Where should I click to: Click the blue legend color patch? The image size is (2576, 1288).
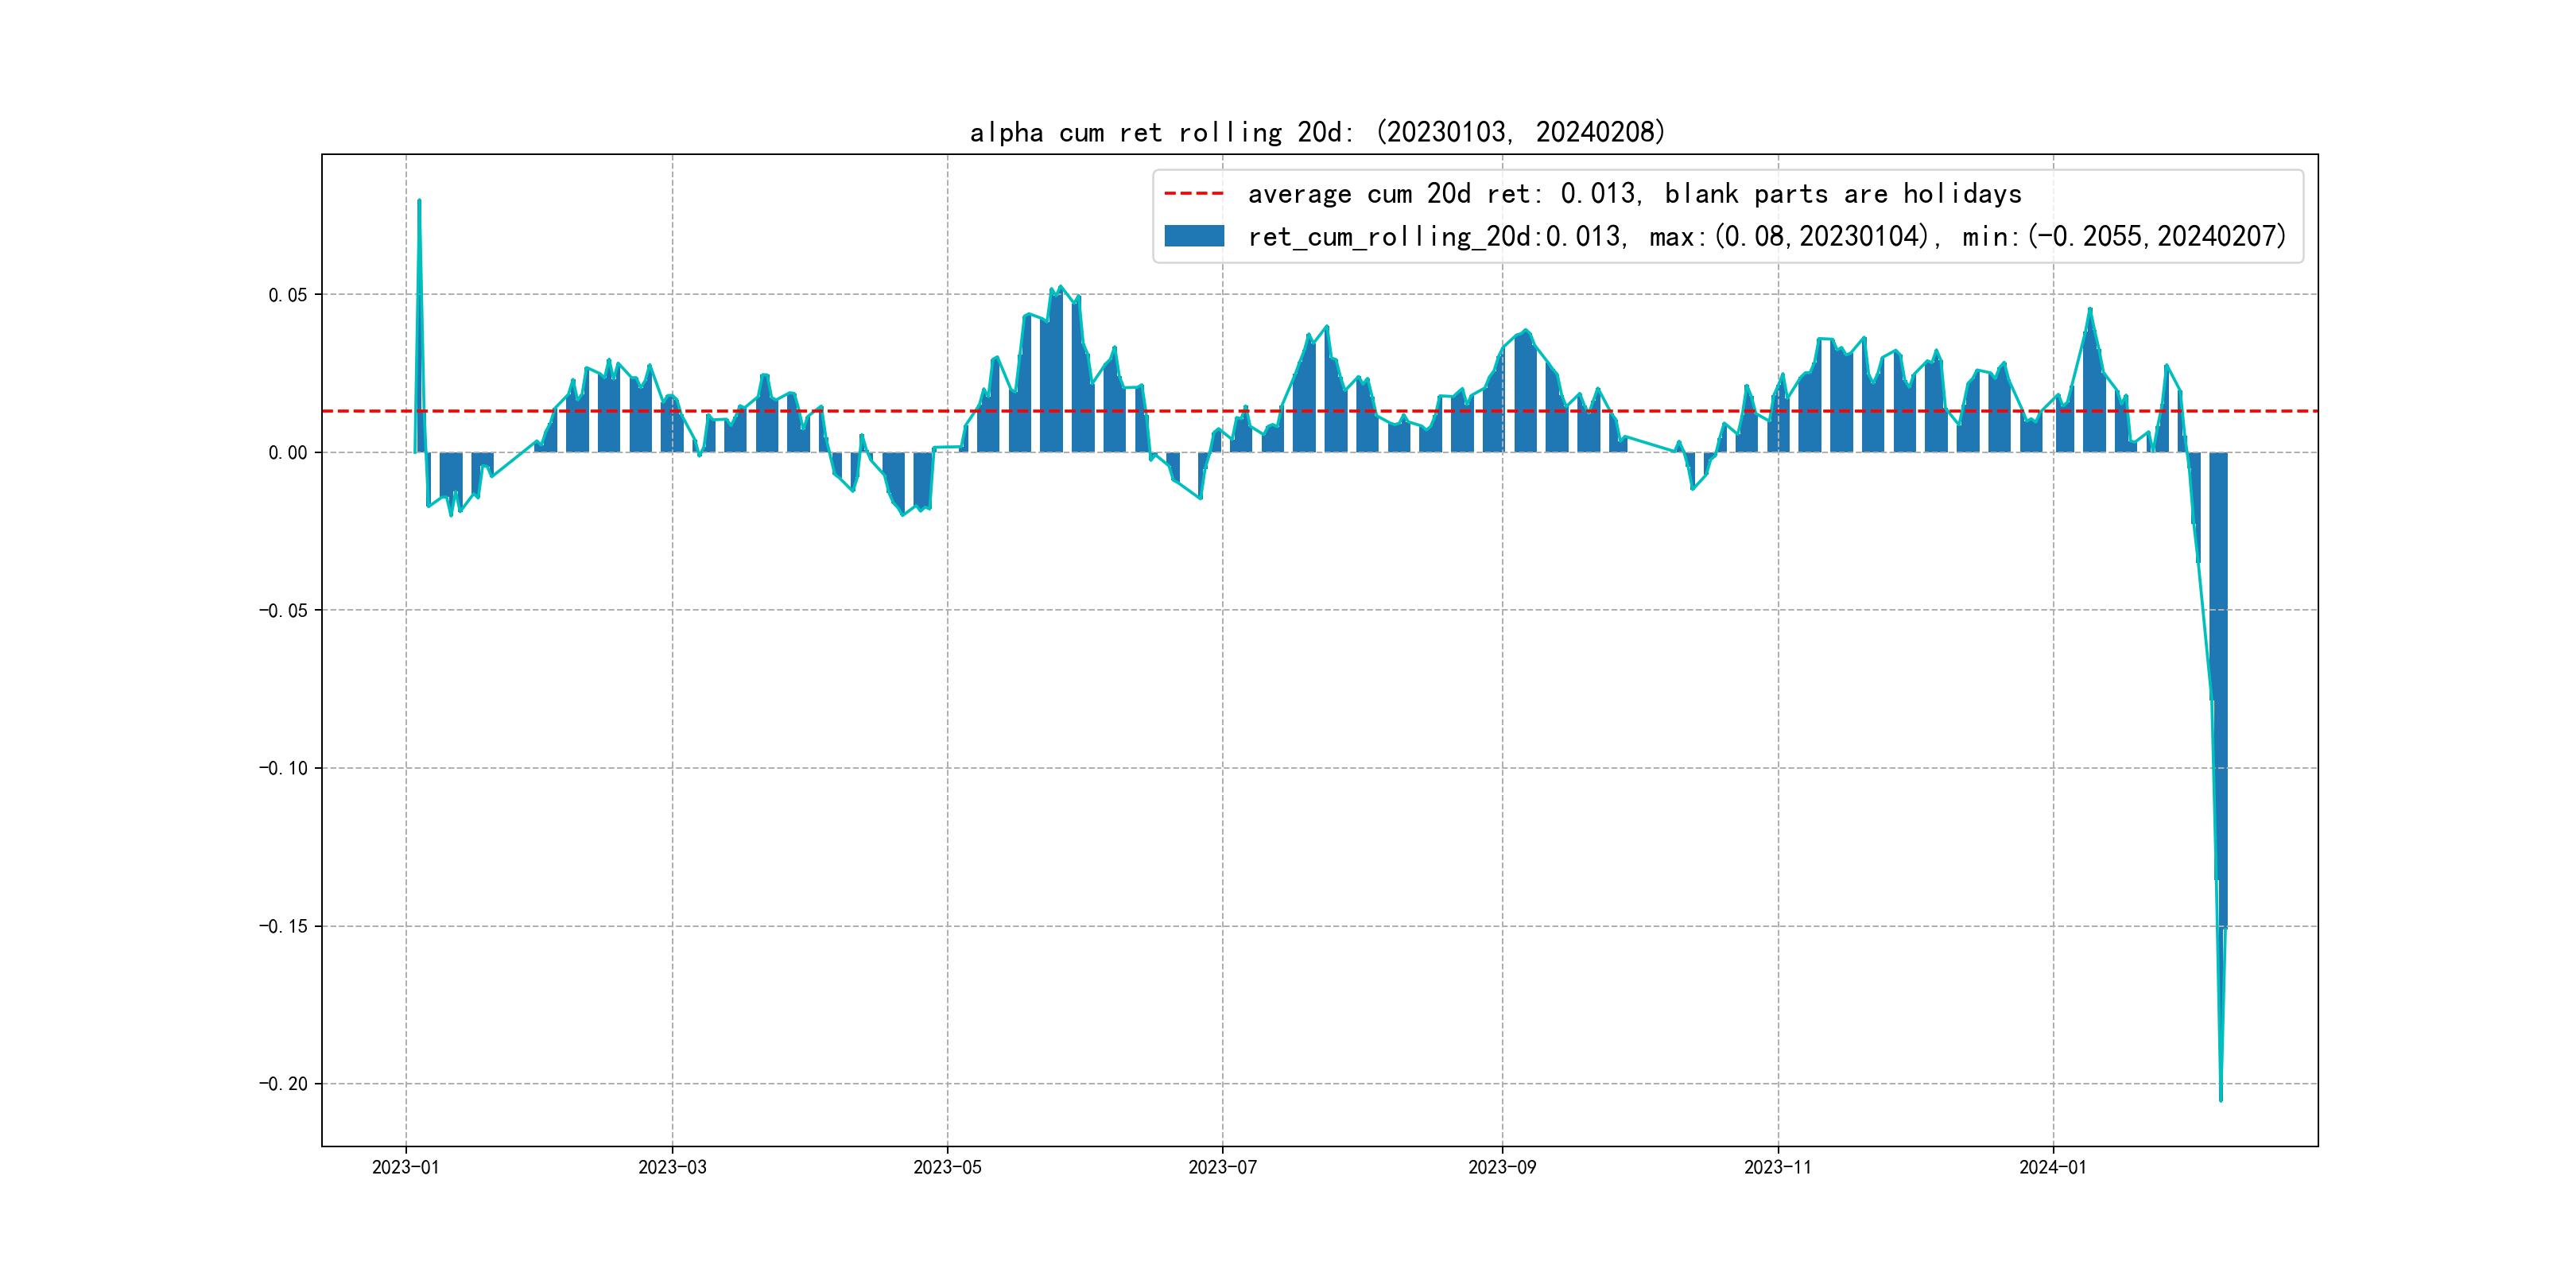point(1194,236)
